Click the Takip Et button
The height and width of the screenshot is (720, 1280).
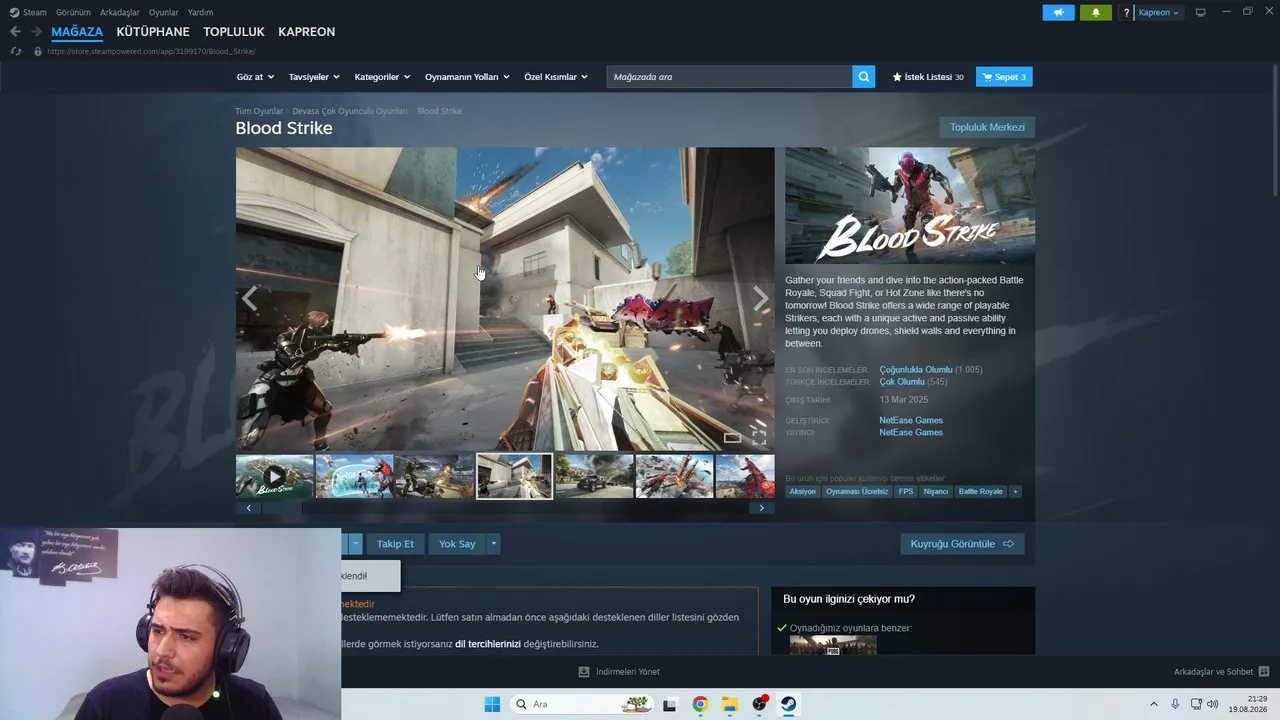pyautogui.click(x=395, y=544)
